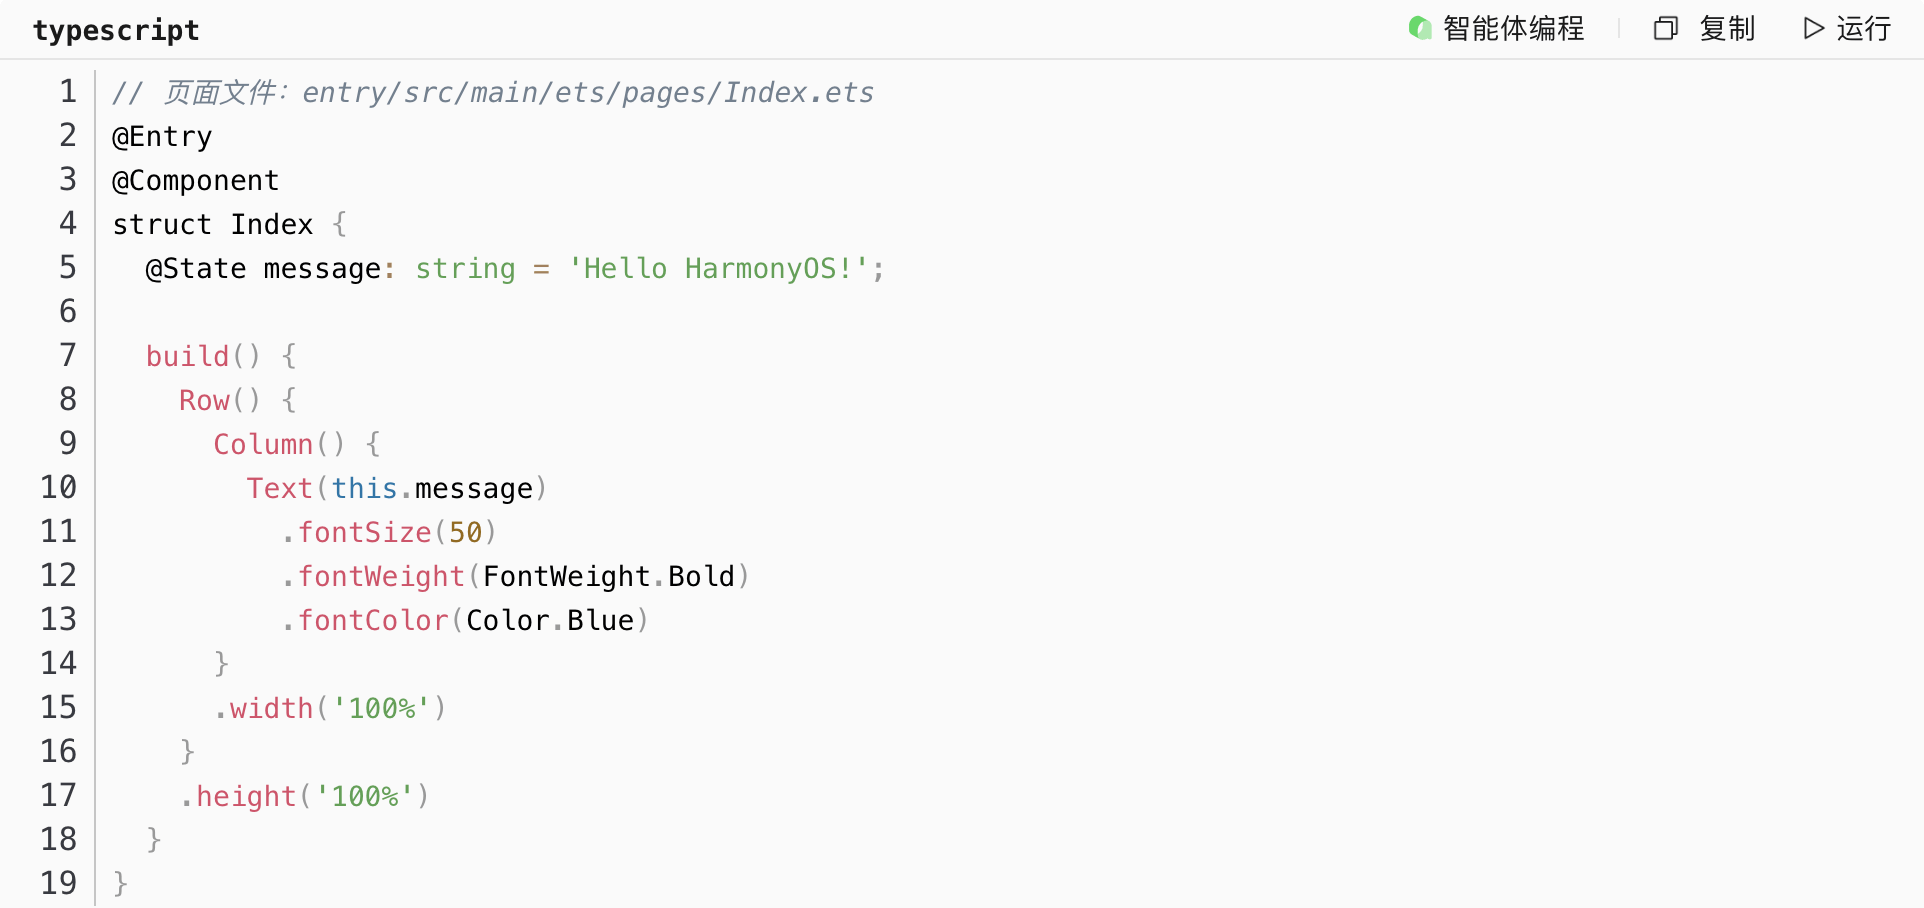Click the @Component decorator line
Image resolution: width=1924 pixels, height=908 pixels.
pyautogui.click(x=195, y=180)
